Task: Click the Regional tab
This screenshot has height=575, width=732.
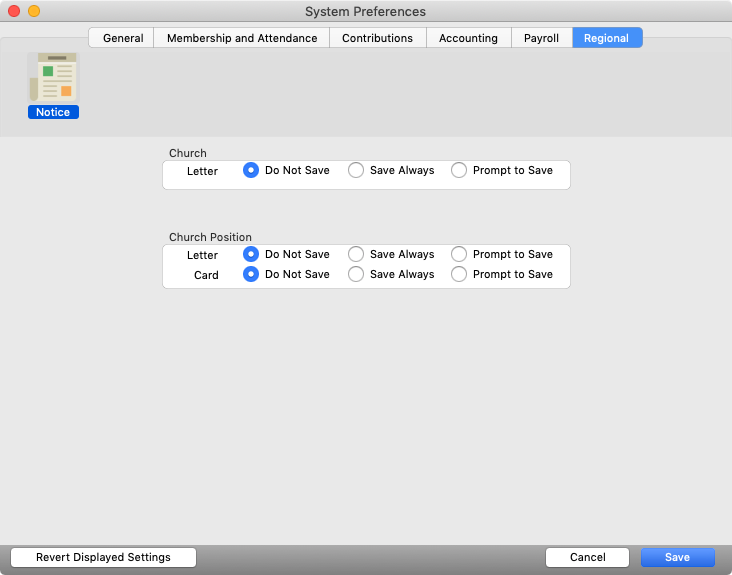Action: 607,38
